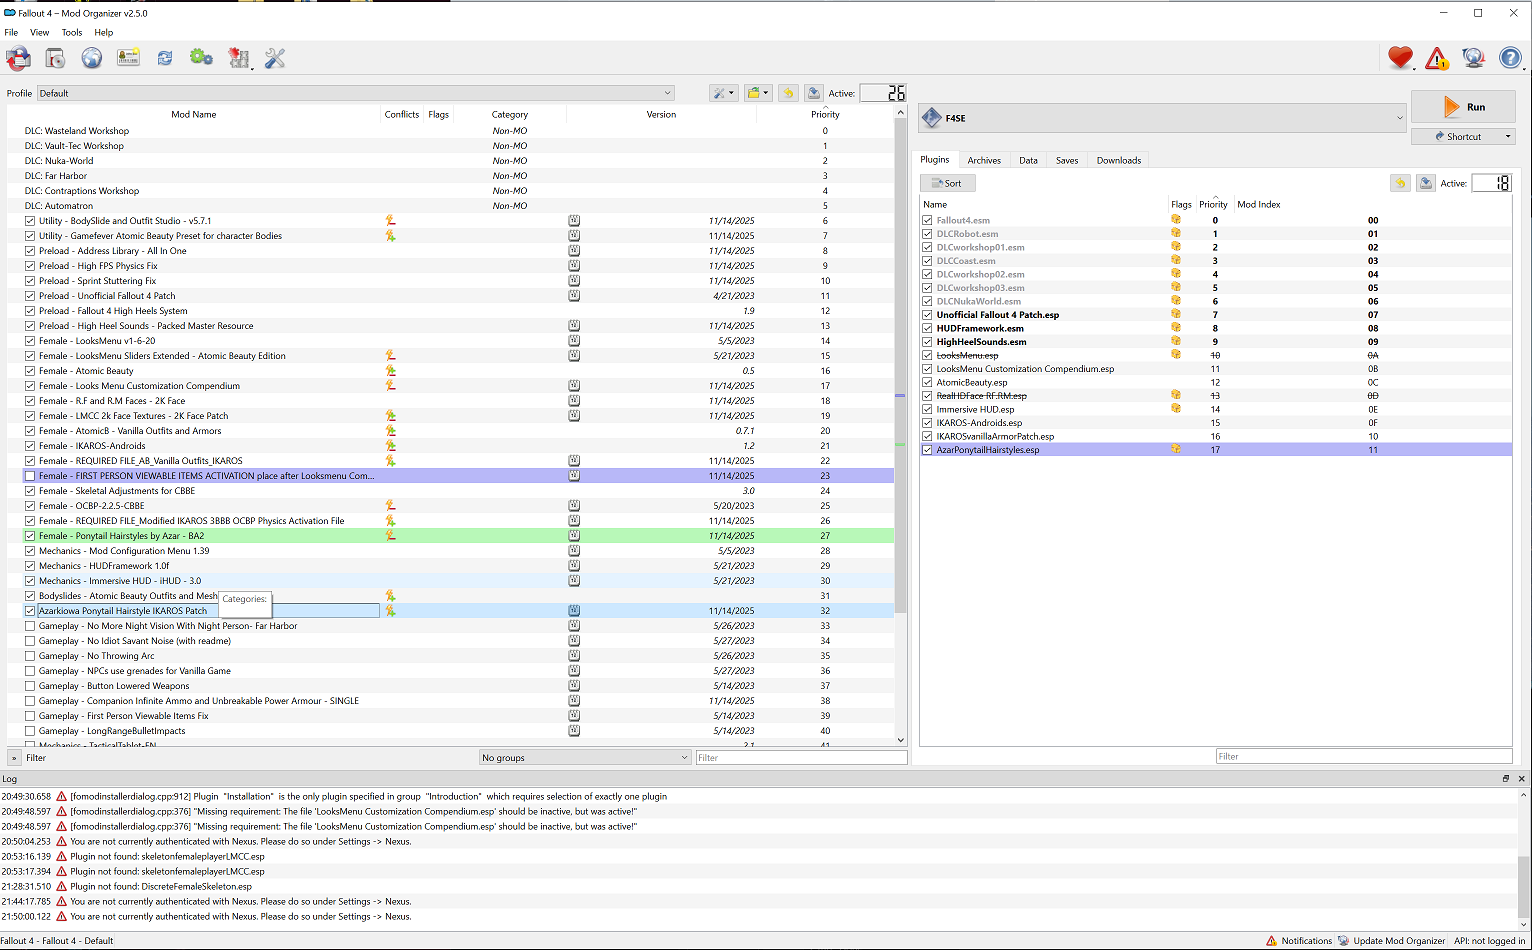This screenshot has height=950, width=1532.
Task: Open mod list tools wrench dropdown
Action: click(x=723, y=93)
